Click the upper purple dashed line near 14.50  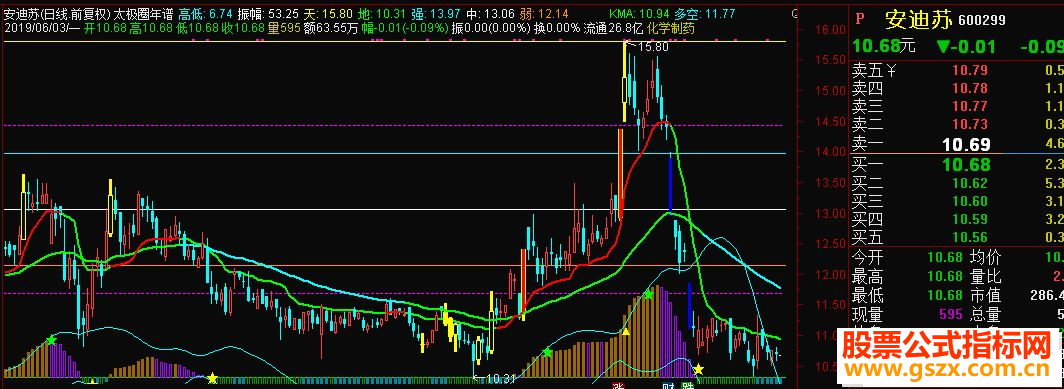click(x=394, y=126)
